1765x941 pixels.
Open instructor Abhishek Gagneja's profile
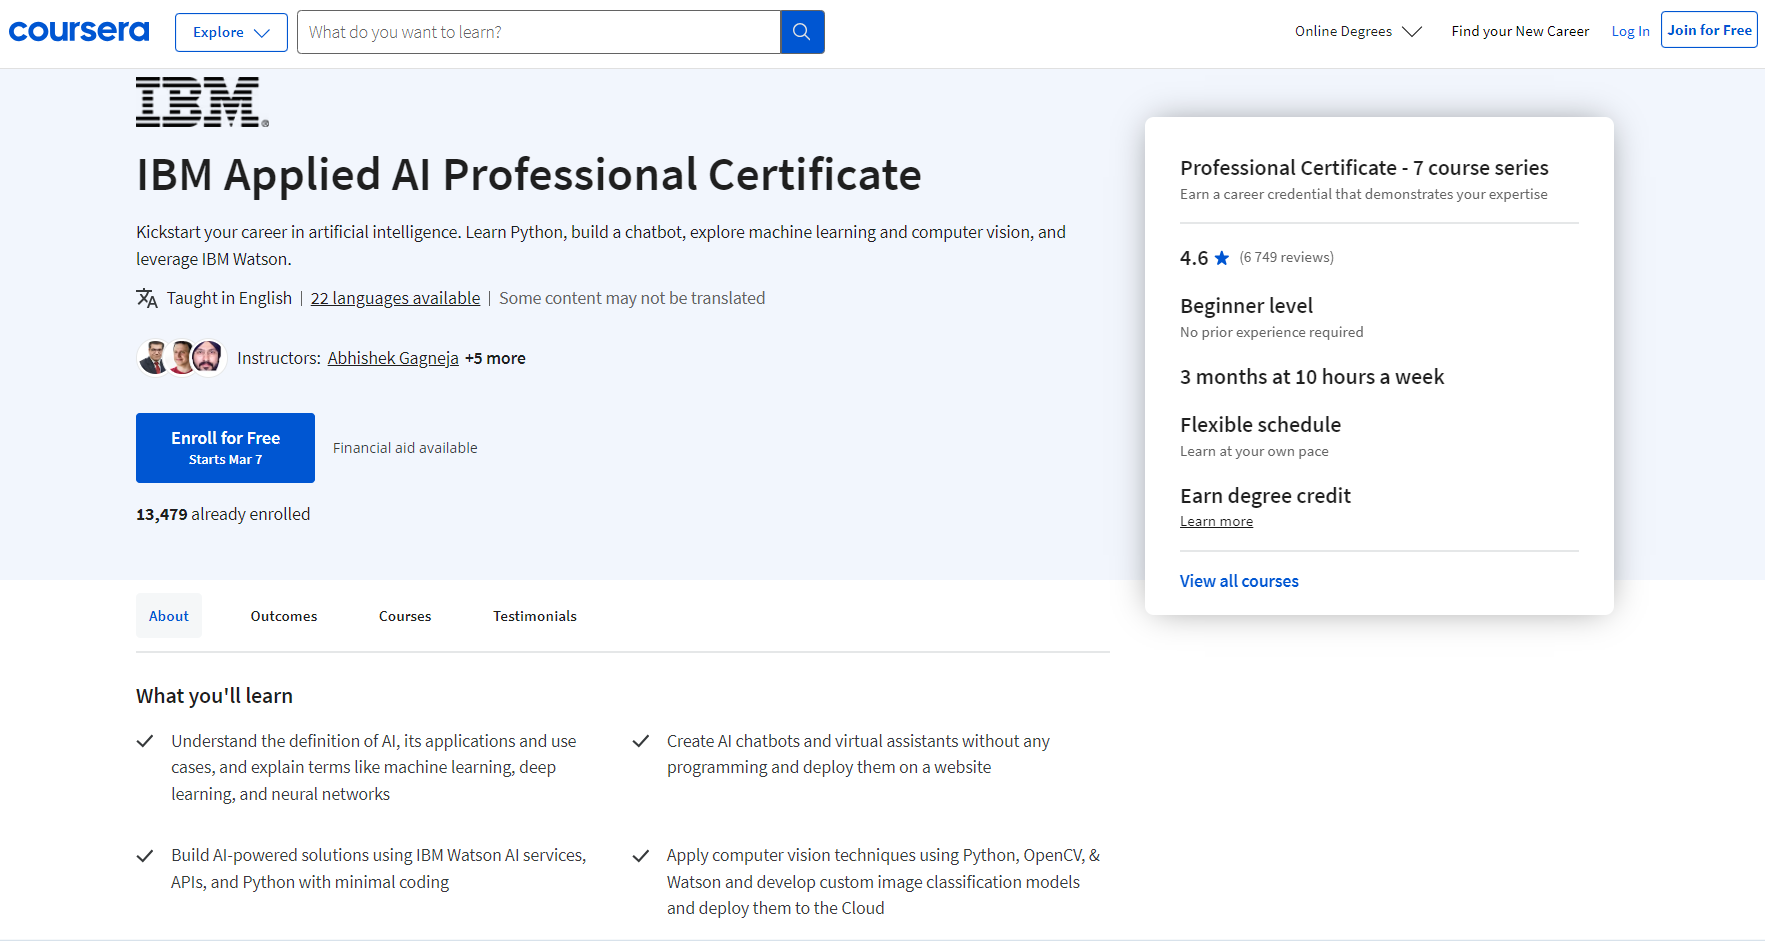click(x=393, y=358)
